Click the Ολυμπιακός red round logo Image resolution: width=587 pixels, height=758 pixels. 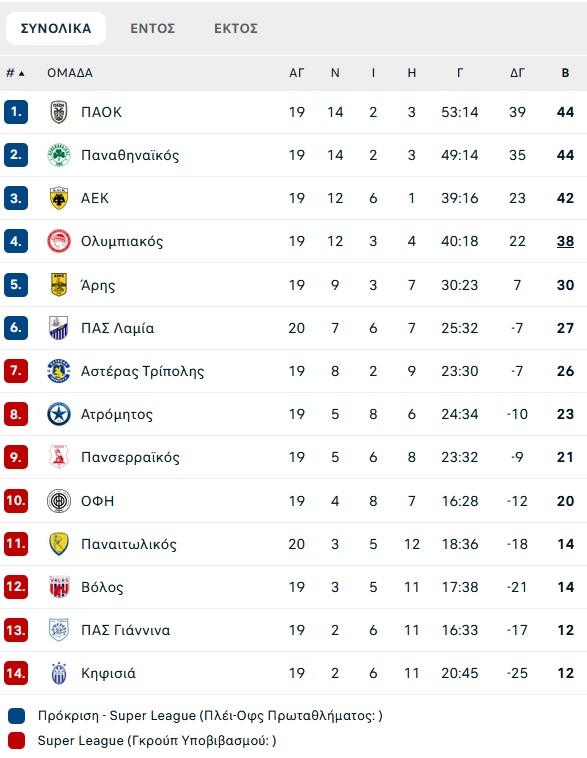[59, 241]
